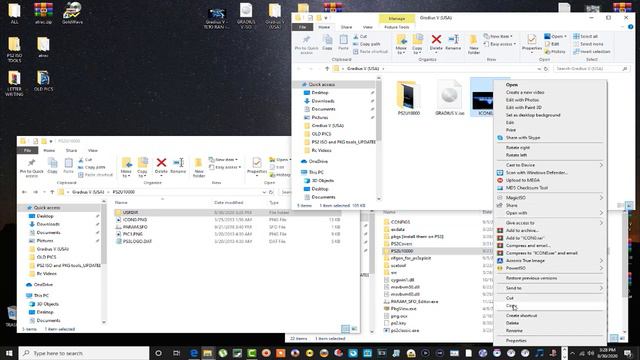Open Microsoft Edge from taskbar
The height and width of the screenshot is (360, 640).
194,353
